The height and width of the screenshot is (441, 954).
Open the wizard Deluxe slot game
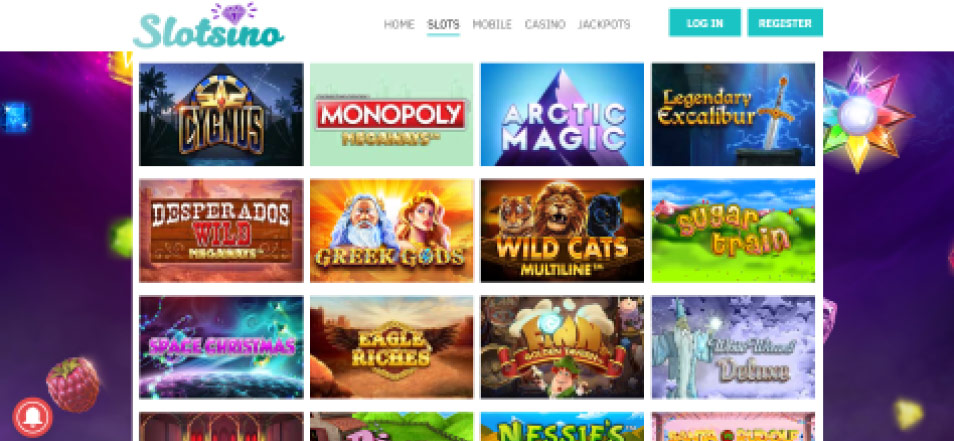[733, 347]
